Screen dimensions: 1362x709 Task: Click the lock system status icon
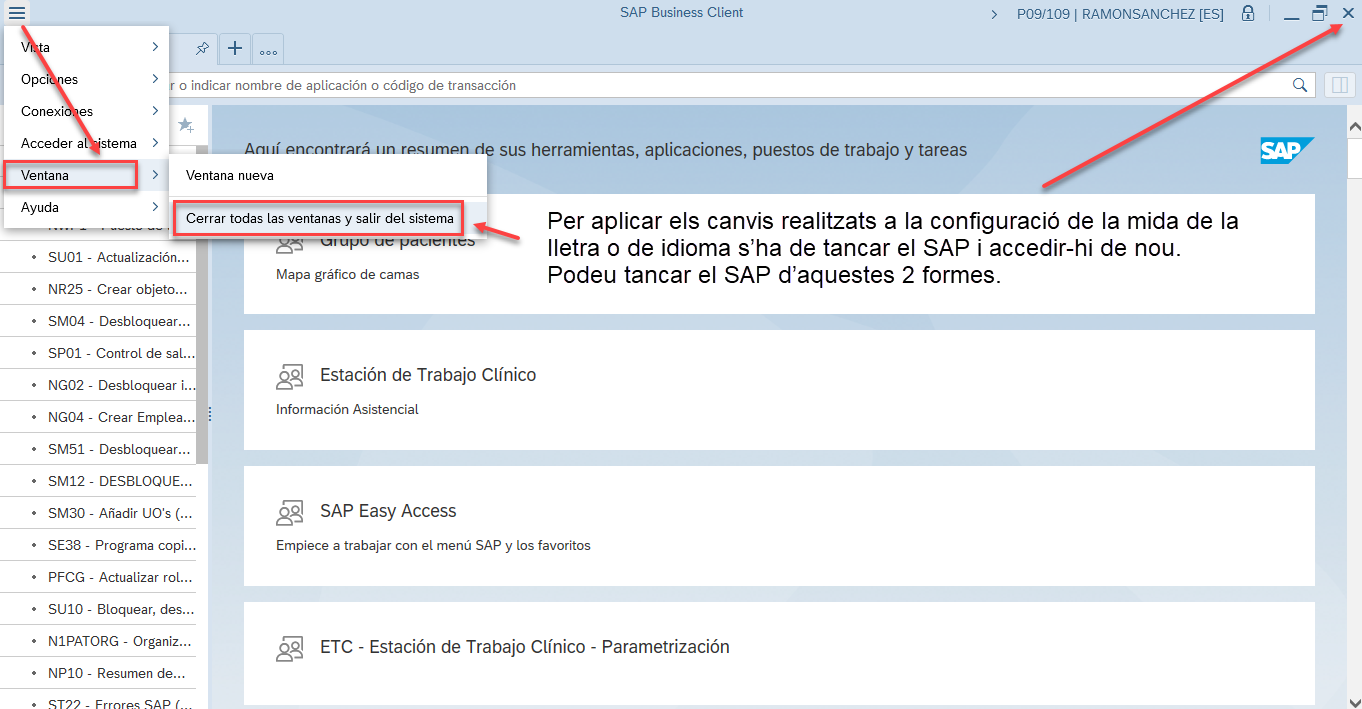1247,14
